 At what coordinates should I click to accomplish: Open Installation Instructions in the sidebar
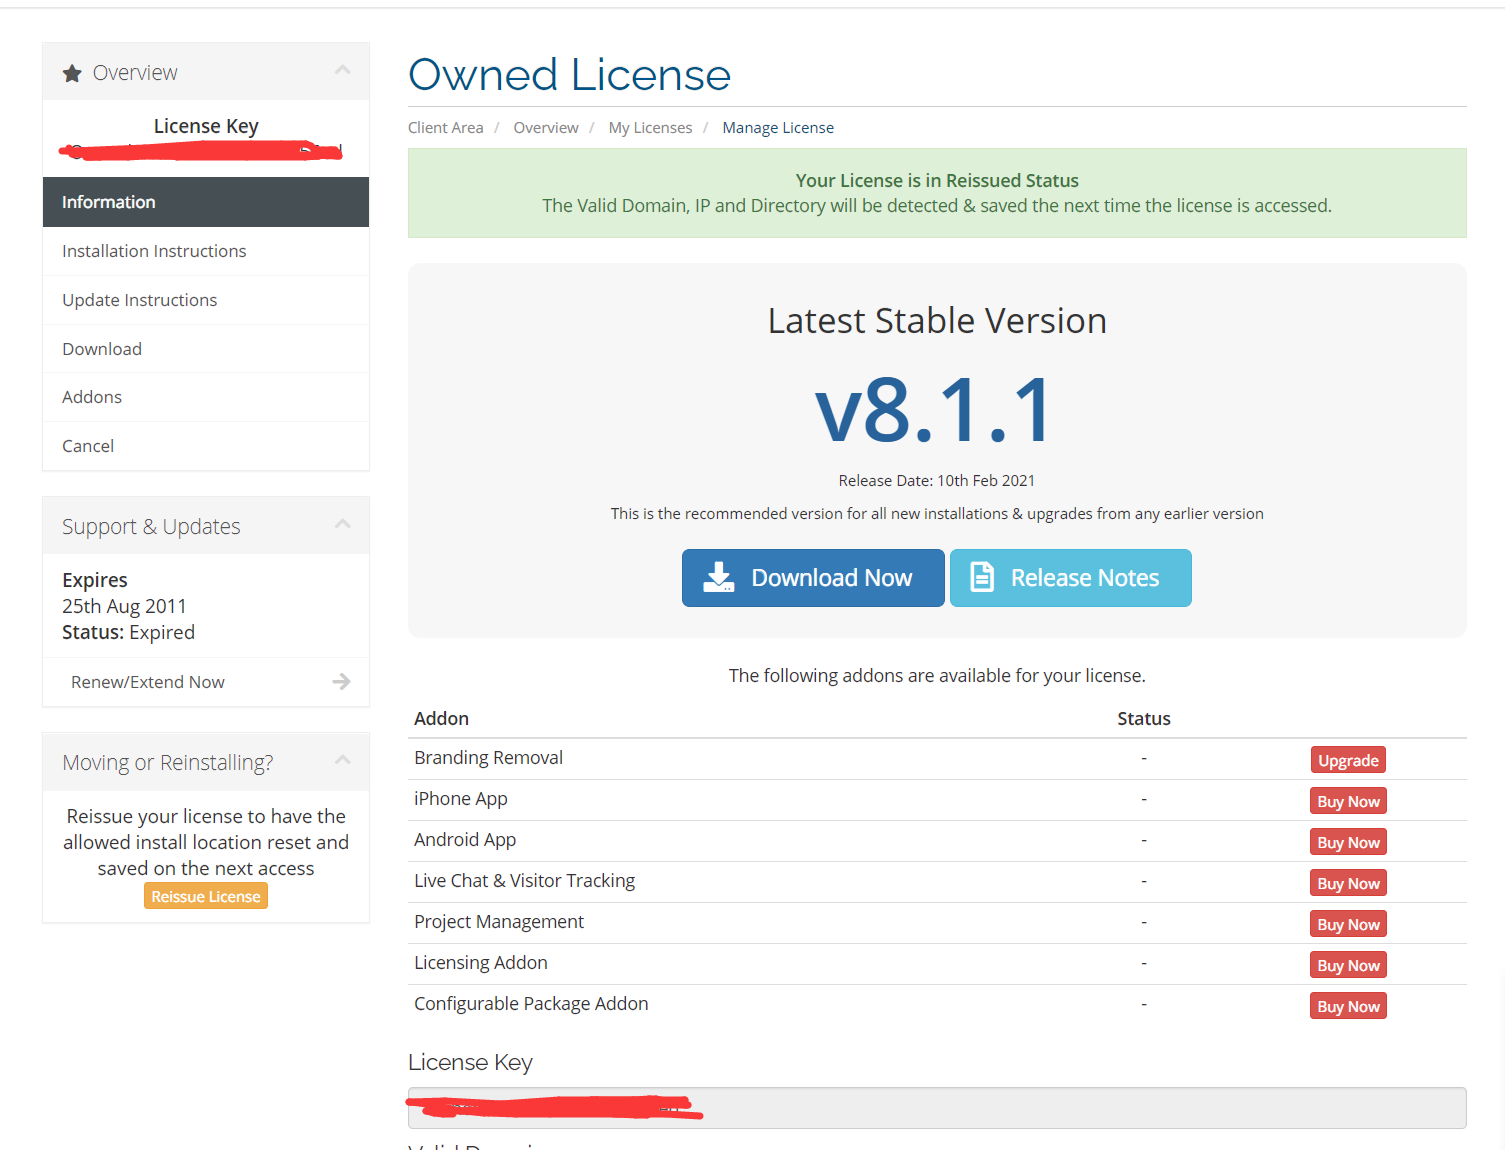click(x=206, y=251)
